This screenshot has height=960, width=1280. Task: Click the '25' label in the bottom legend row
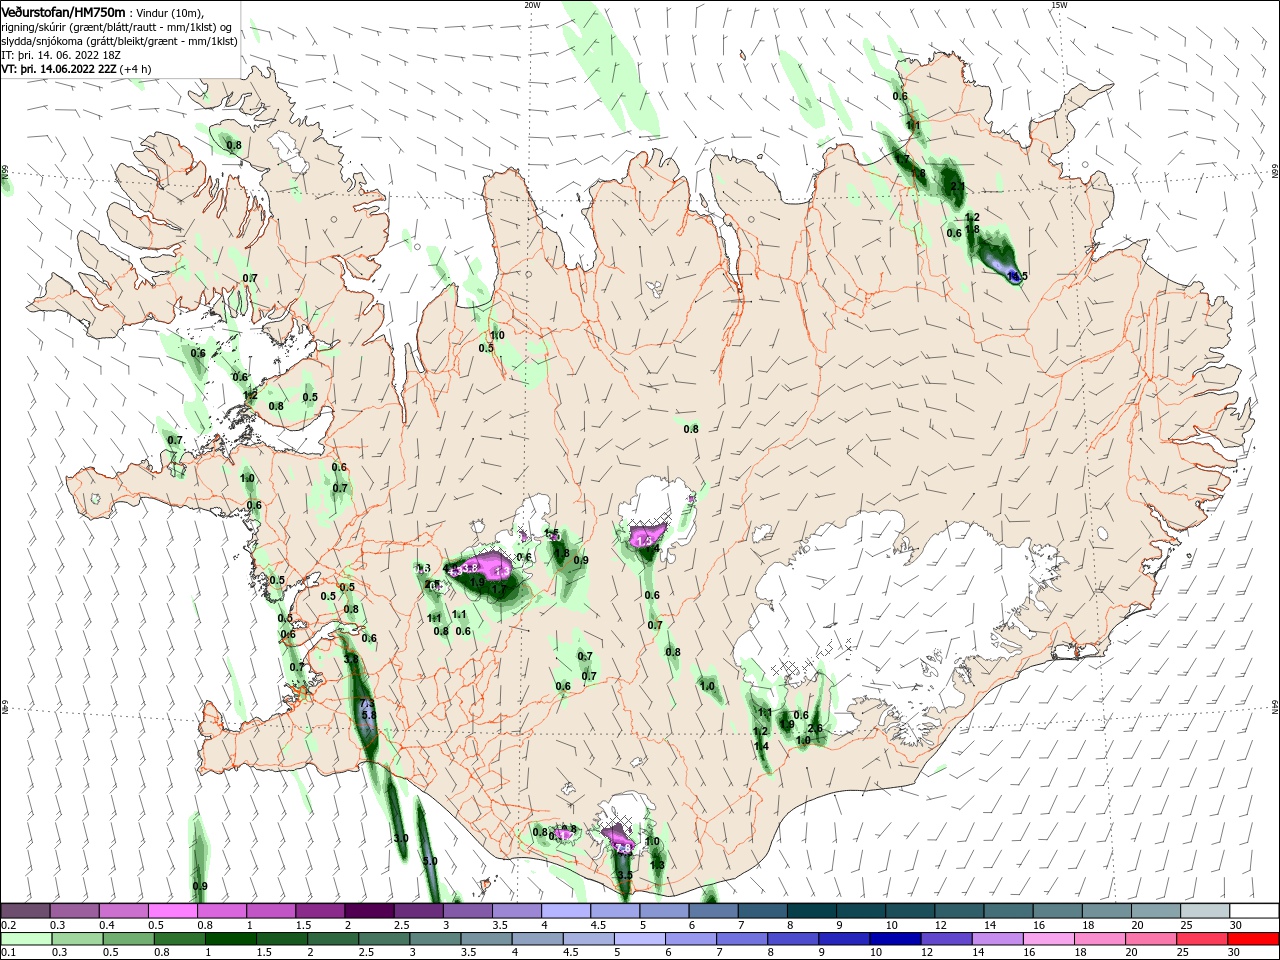coord(1184,953)
